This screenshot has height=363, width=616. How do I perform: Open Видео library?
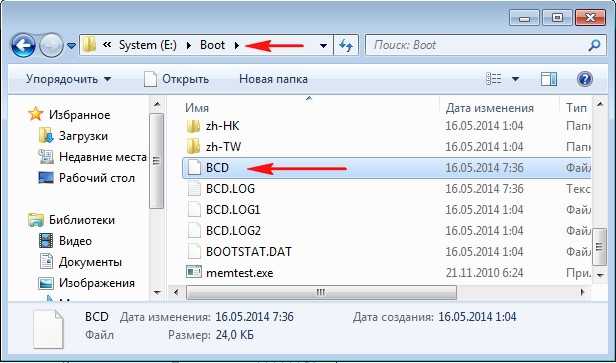point(75,241)
